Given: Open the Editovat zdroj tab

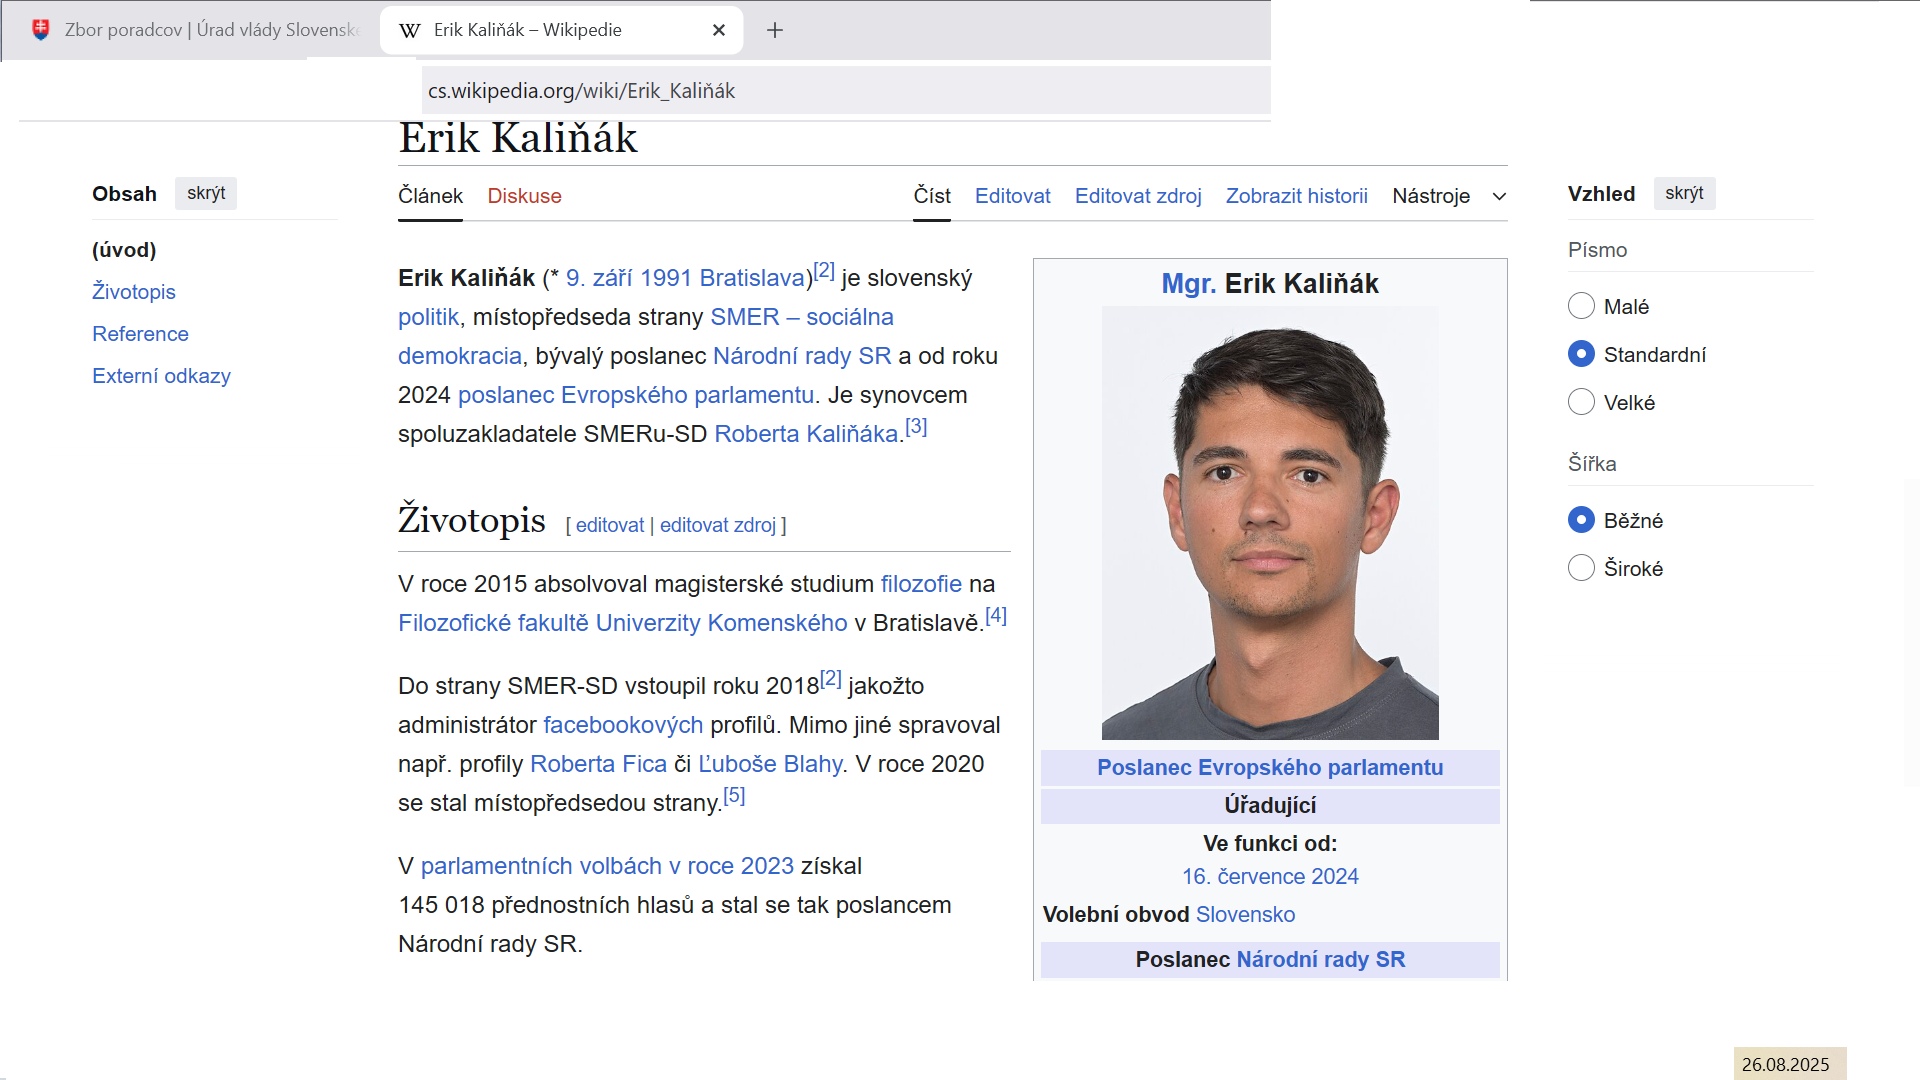Looking at the screenshot, I should point(1138,196).
